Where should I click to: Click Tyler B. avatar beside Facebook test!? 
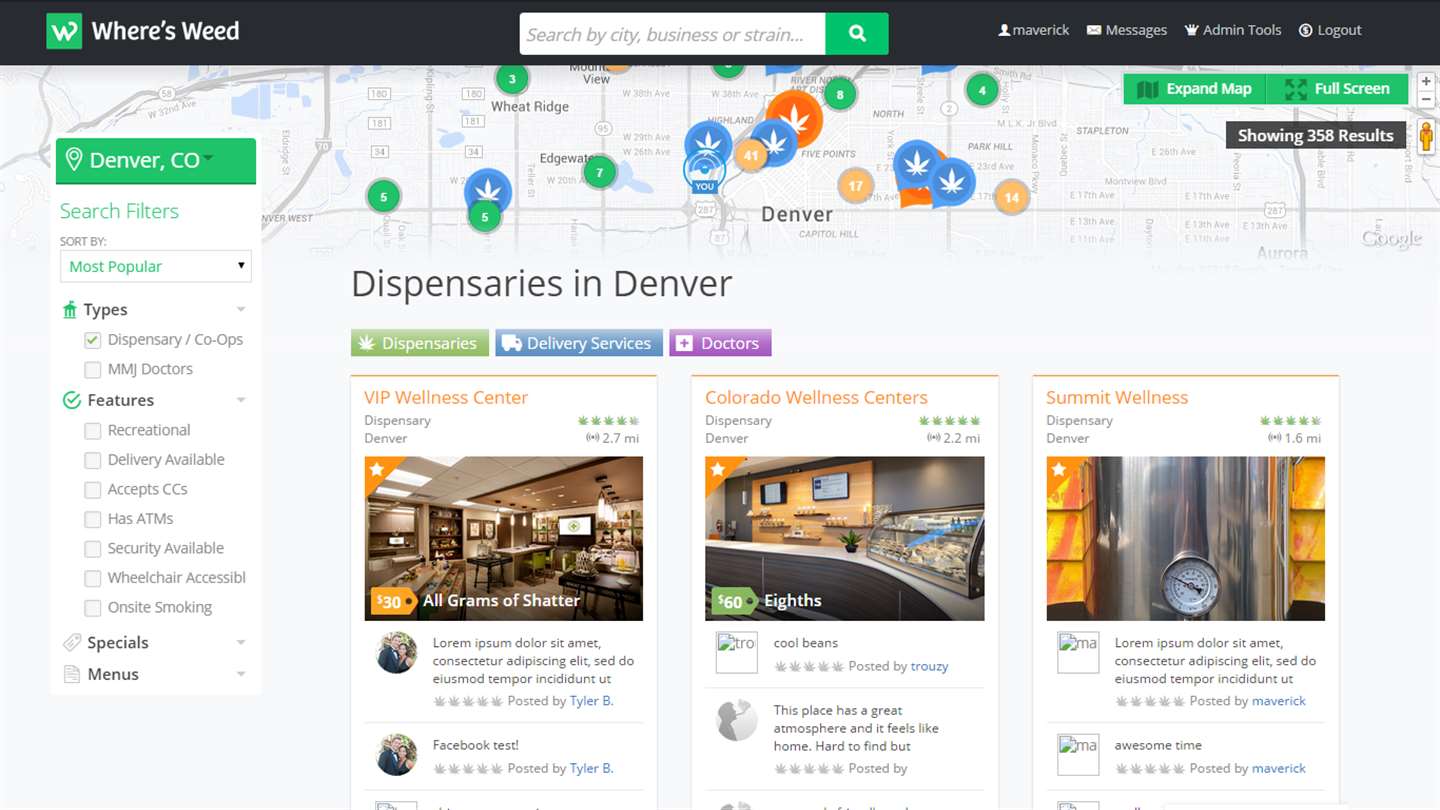click(x=396, y=755)
